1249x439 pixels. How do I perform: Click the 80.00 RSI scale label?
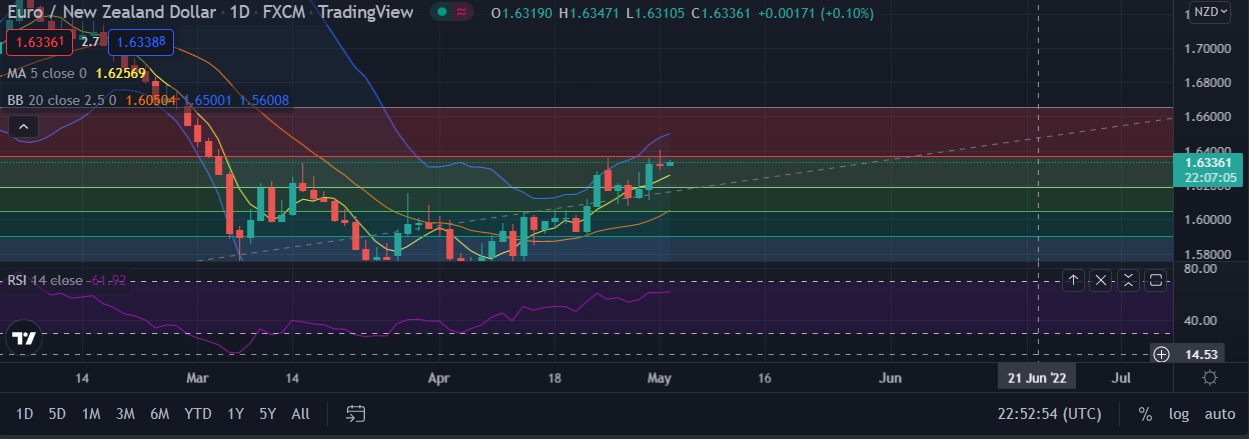click(1200, 269)
